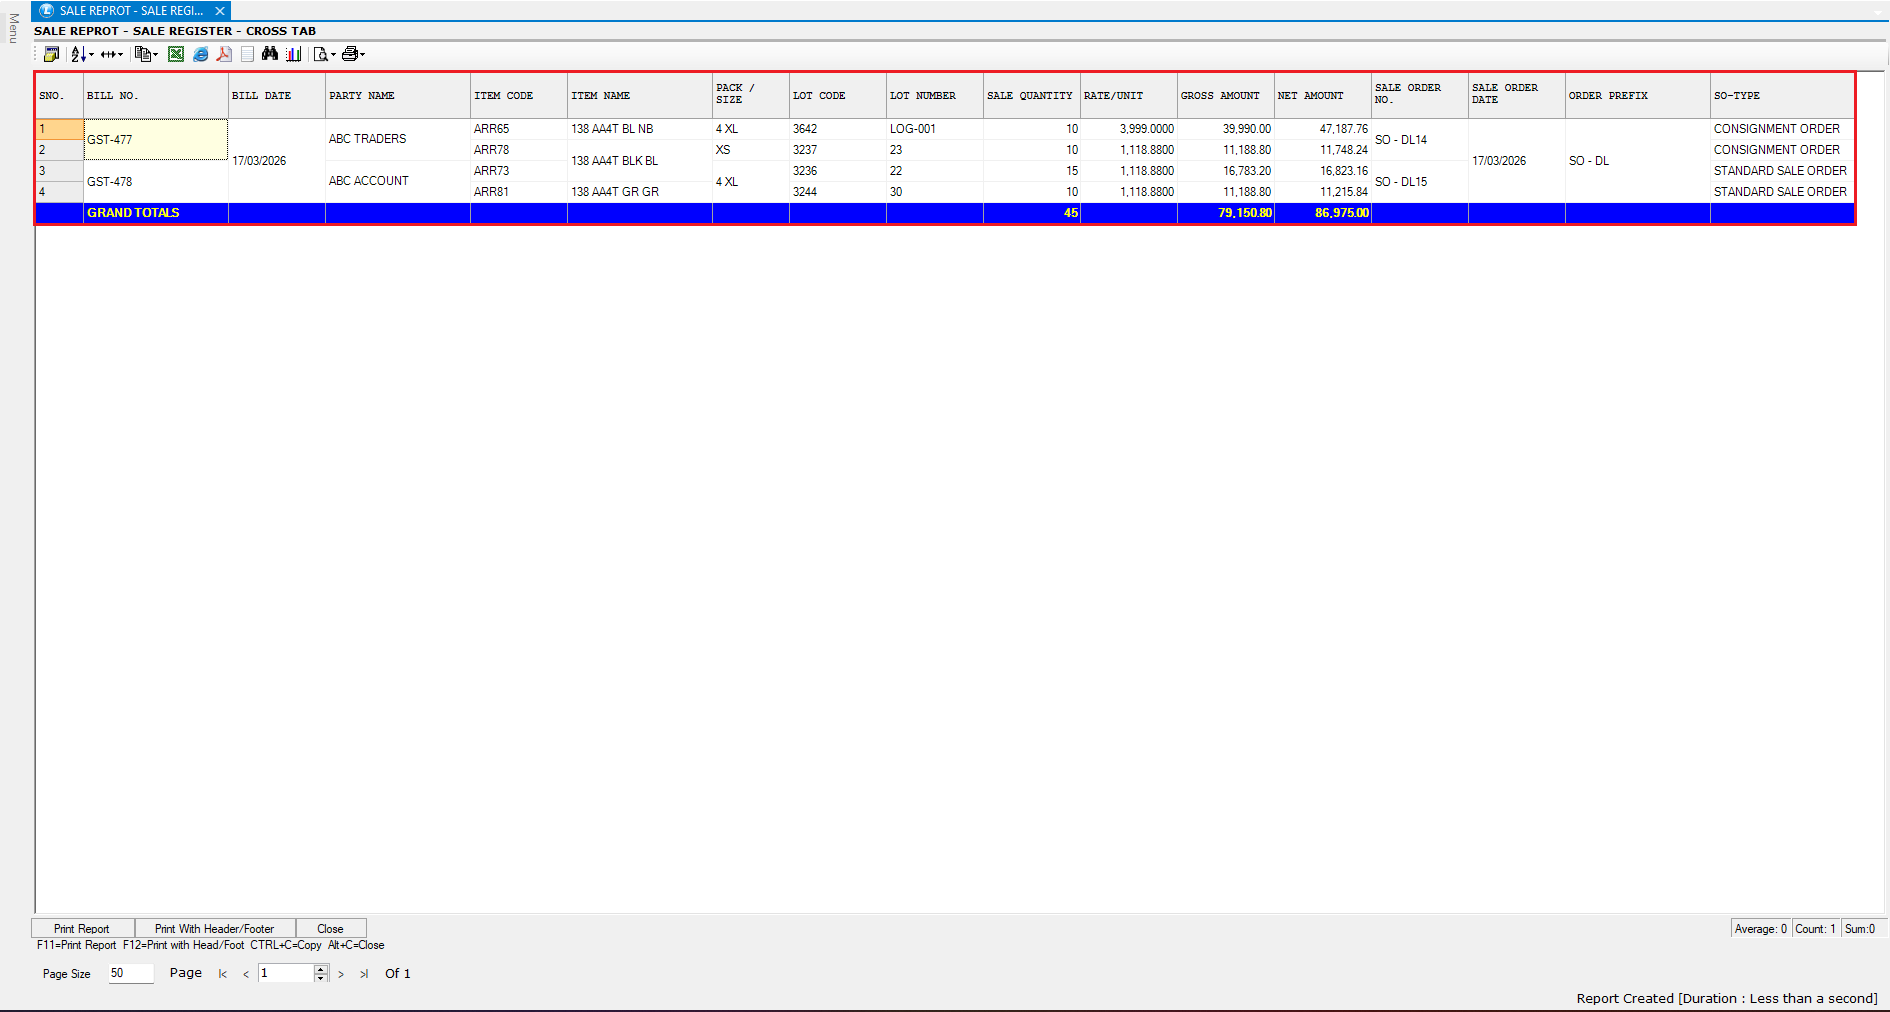Increase page number with stepper up arrow
The width and height of the screenshot is (1890, 1012).
320,969
